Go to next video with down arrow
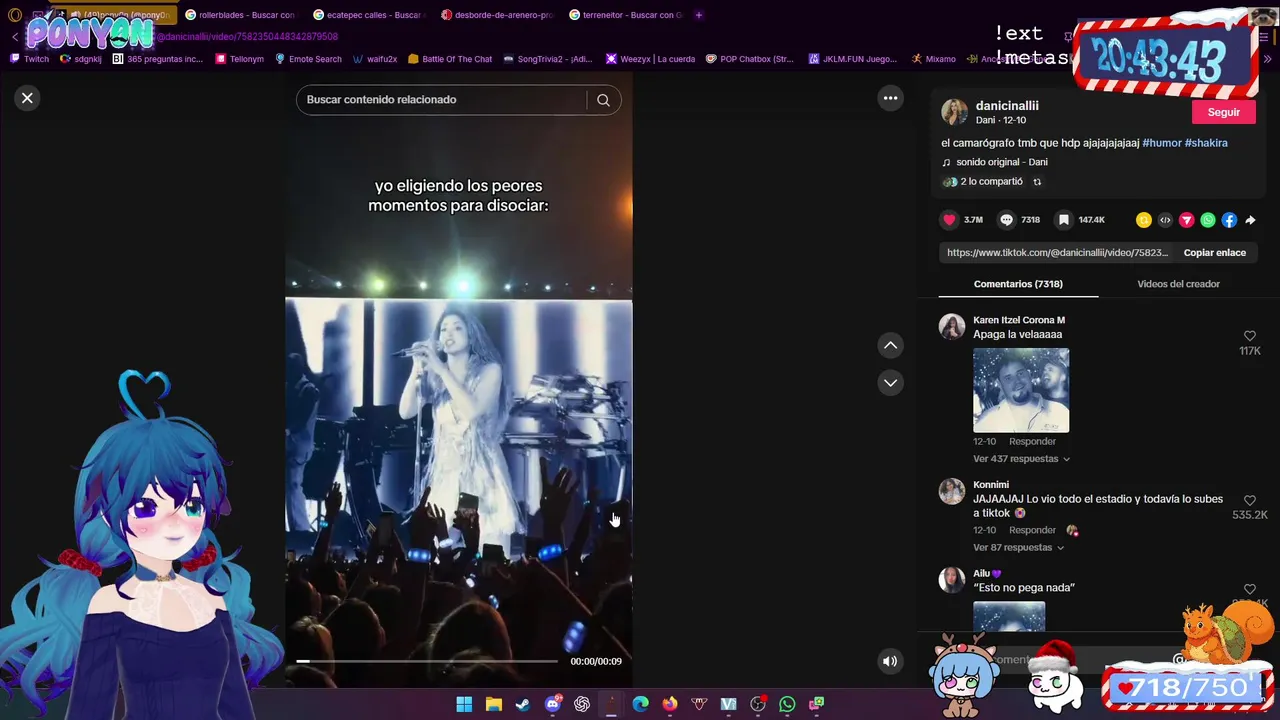Image resolution: width=1280 pixels, height=720 pixels. coord(890,383)
